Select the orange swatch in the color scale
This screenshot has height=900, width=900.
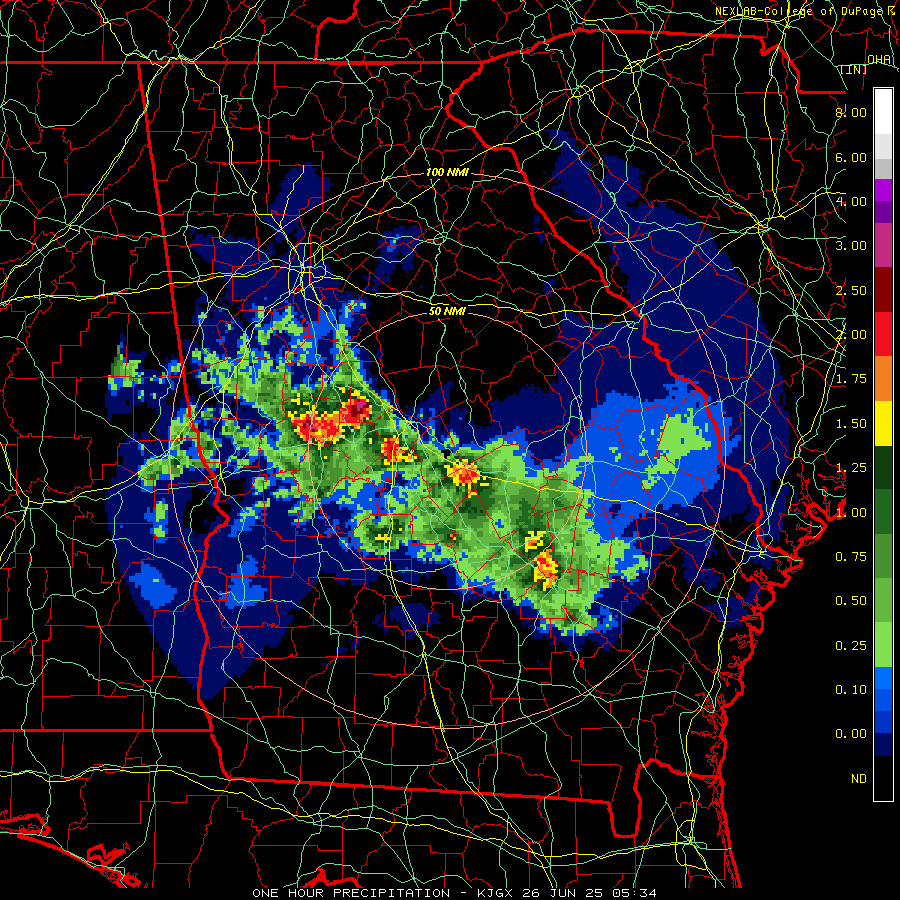[883, 379]
